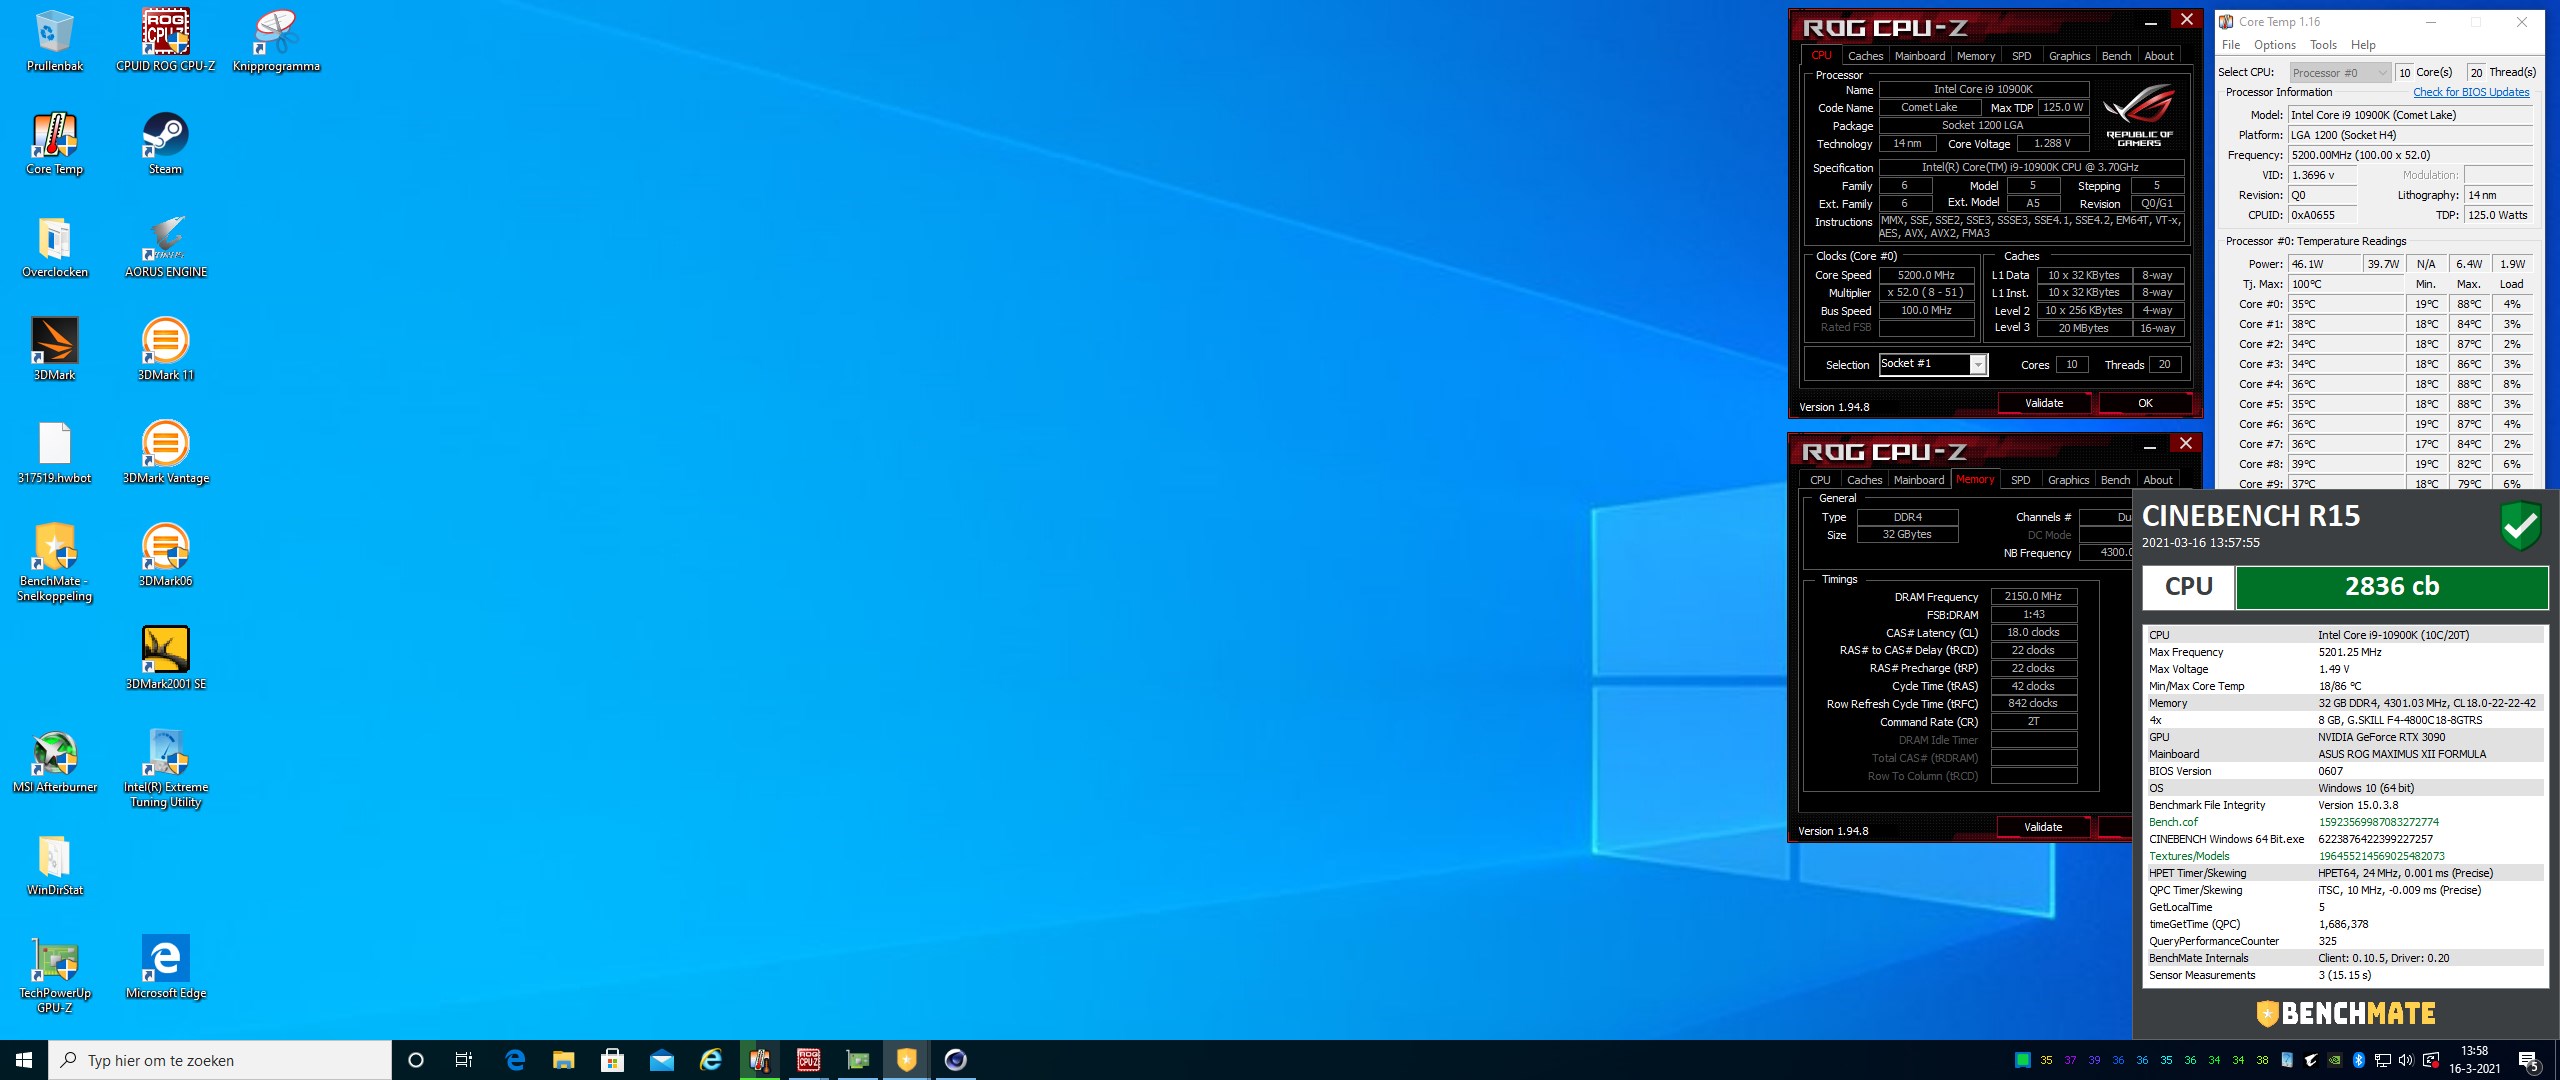This screenshot has width=2560, height=1080.
Task: Click the 2836 cb score bar
Action: click(x=2391, y=587)
